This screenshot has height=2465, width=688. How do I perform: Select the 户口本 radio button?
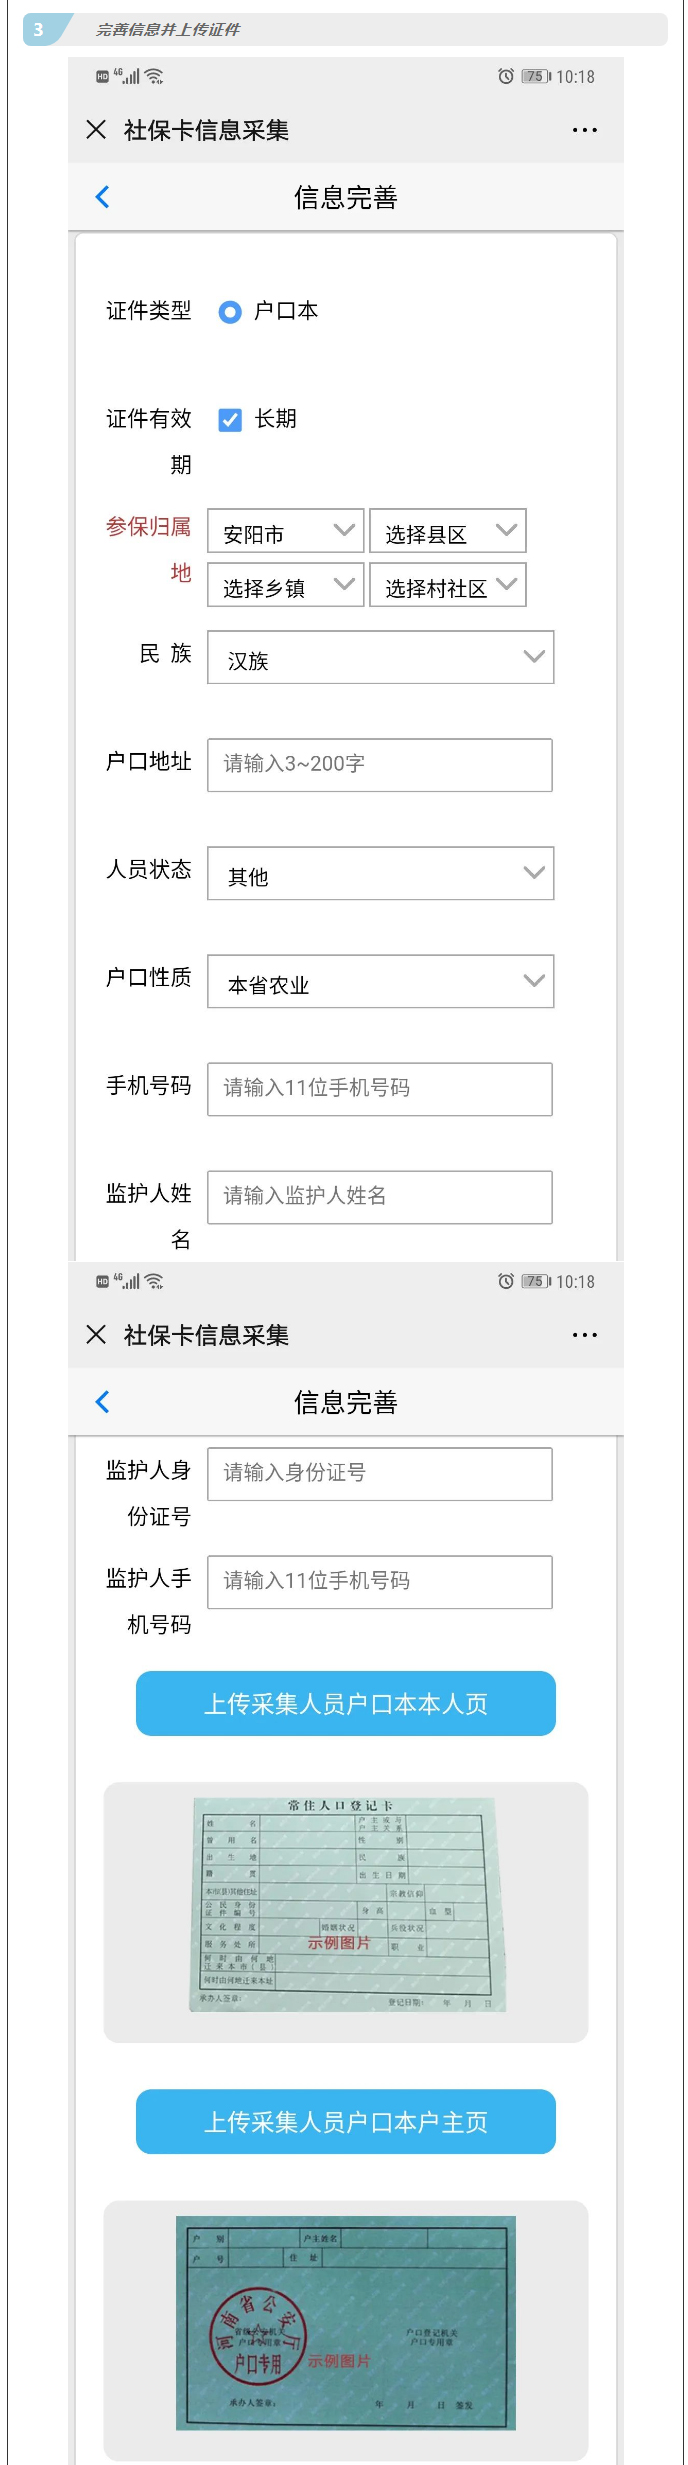point(230,312)
